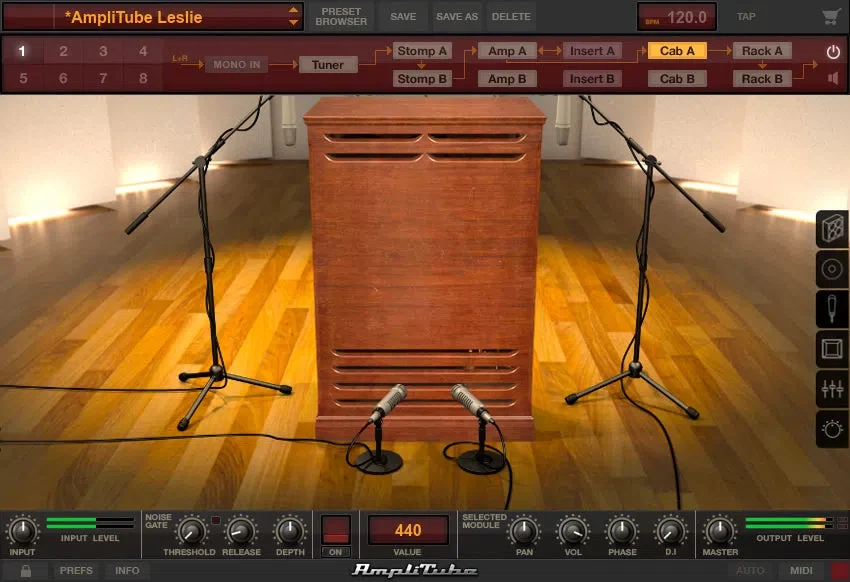This screenshot has width=850, height=582.
Task: Open the PREFS menu
Action: point(76,571)
